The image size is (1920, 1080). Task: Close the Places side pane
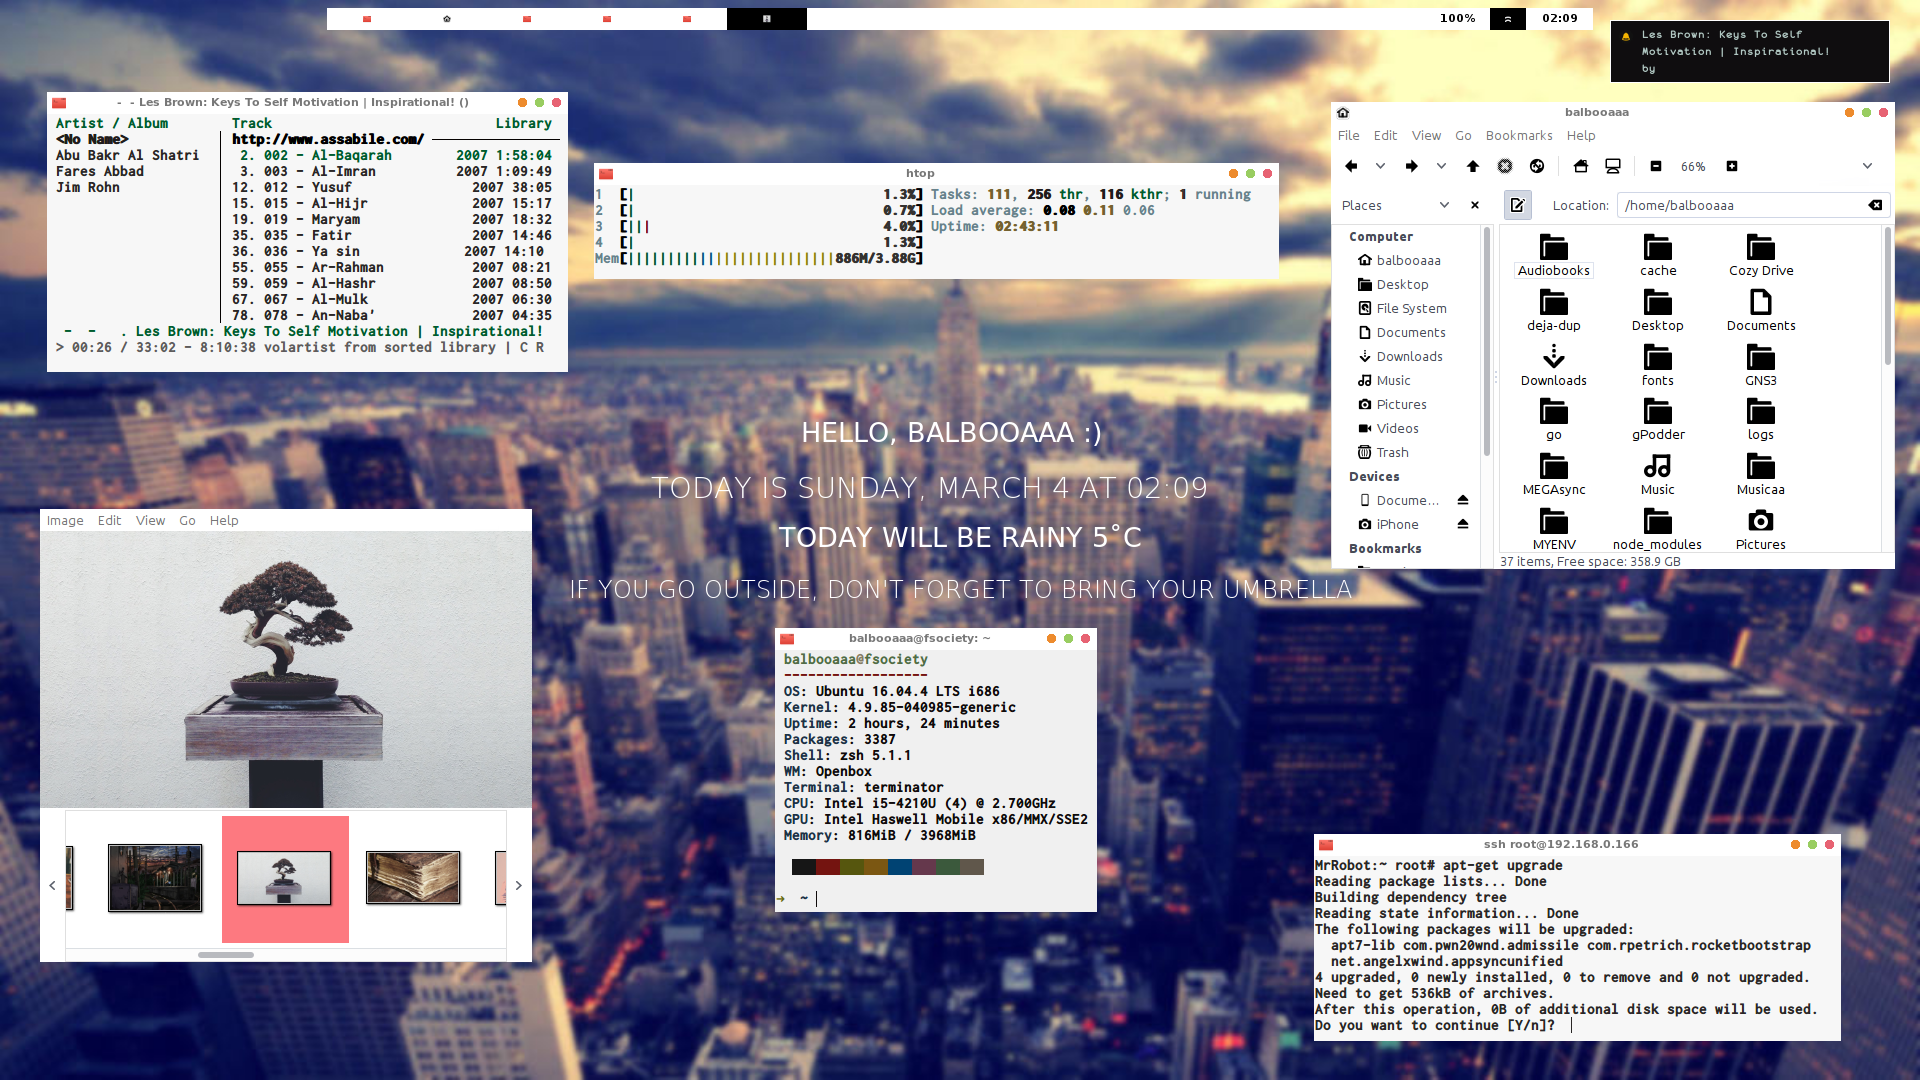tap(1475, 205)
